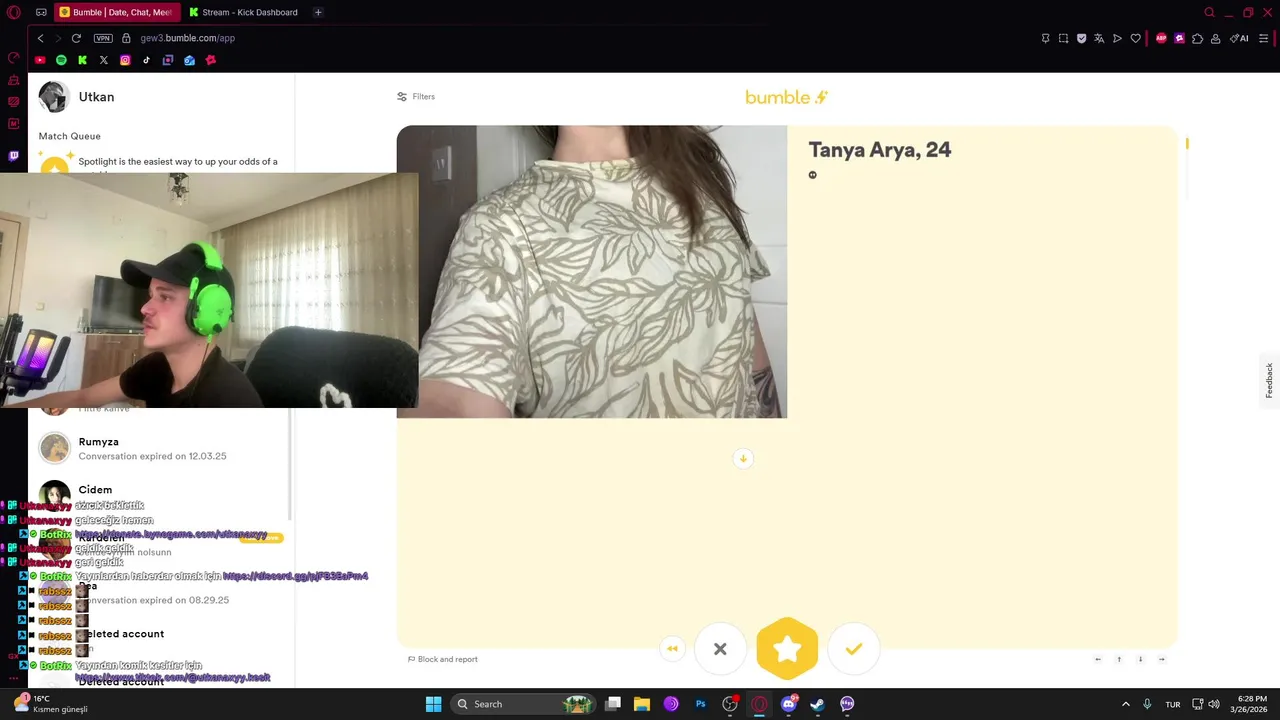
Task: Search tabs with magnifier icon
Action: (x=1209, y=12)
